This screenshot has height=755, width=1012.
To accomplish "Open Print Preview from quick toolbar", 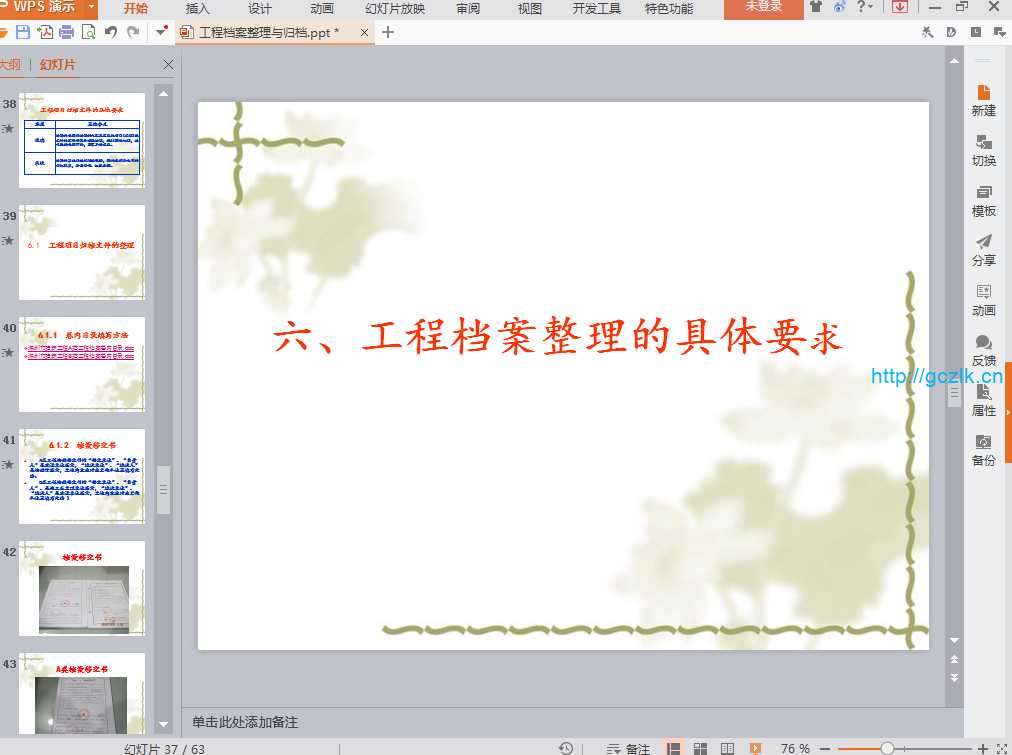I will (88, 32).
